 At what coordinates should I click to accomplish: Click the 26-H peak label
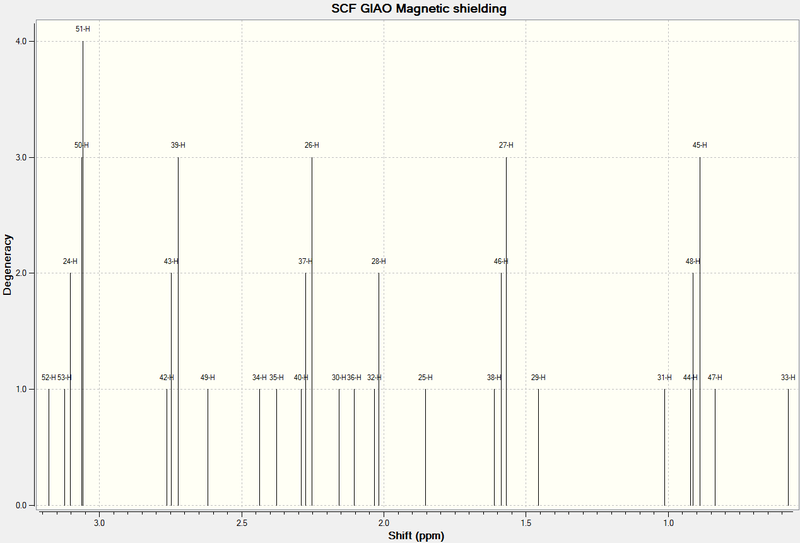tap(312, 145)
